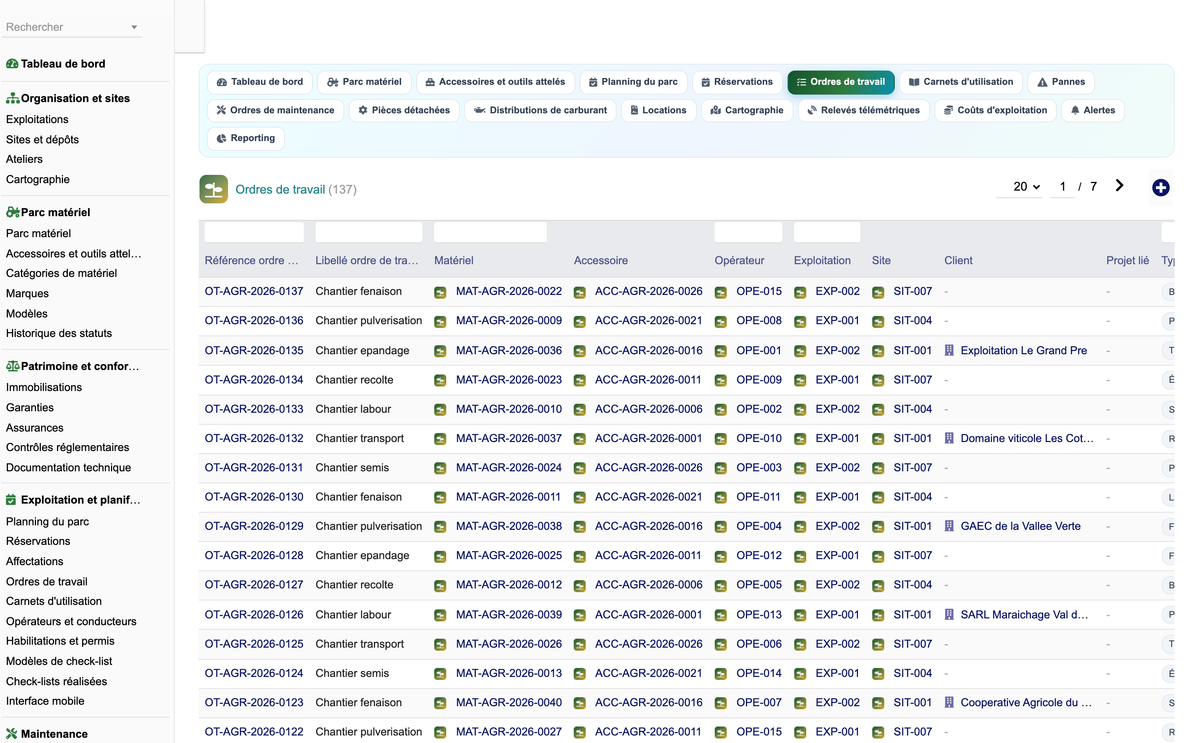Go to next page arrow

(1119, 186)
